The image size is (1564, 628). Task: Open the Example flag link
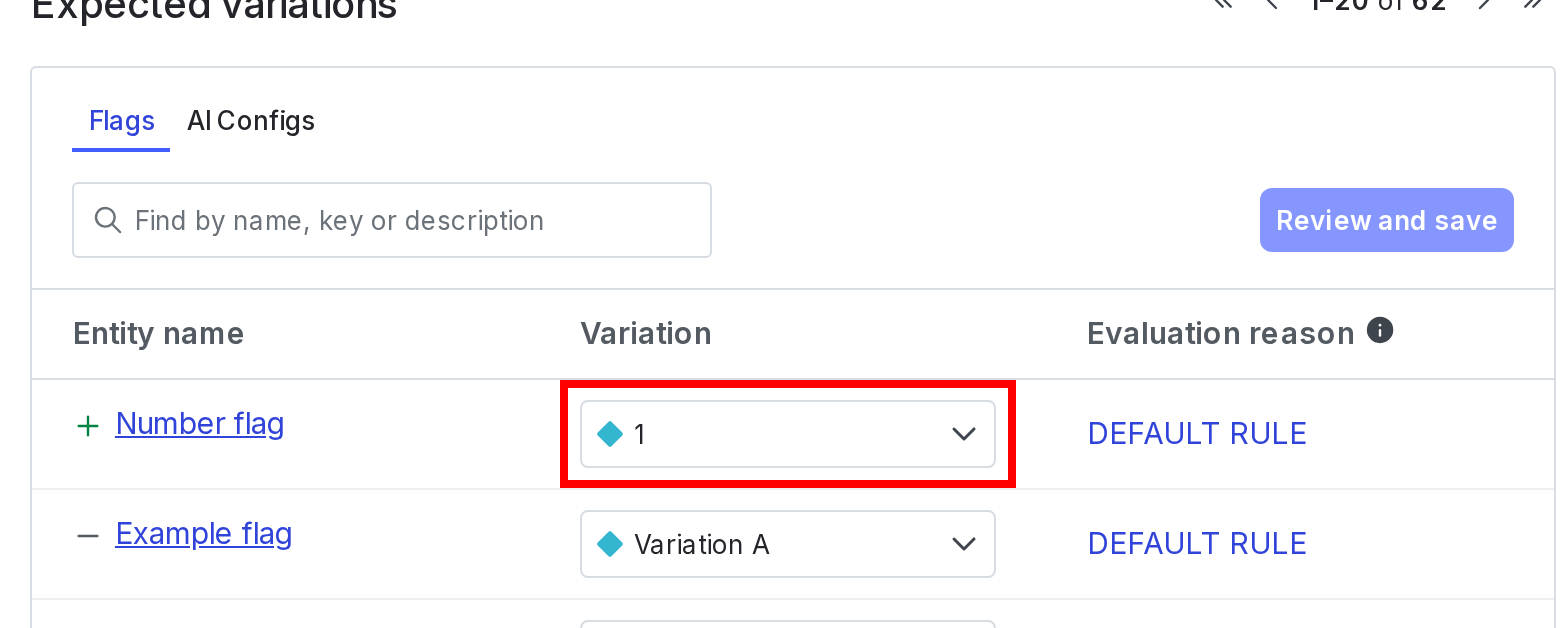204,534
